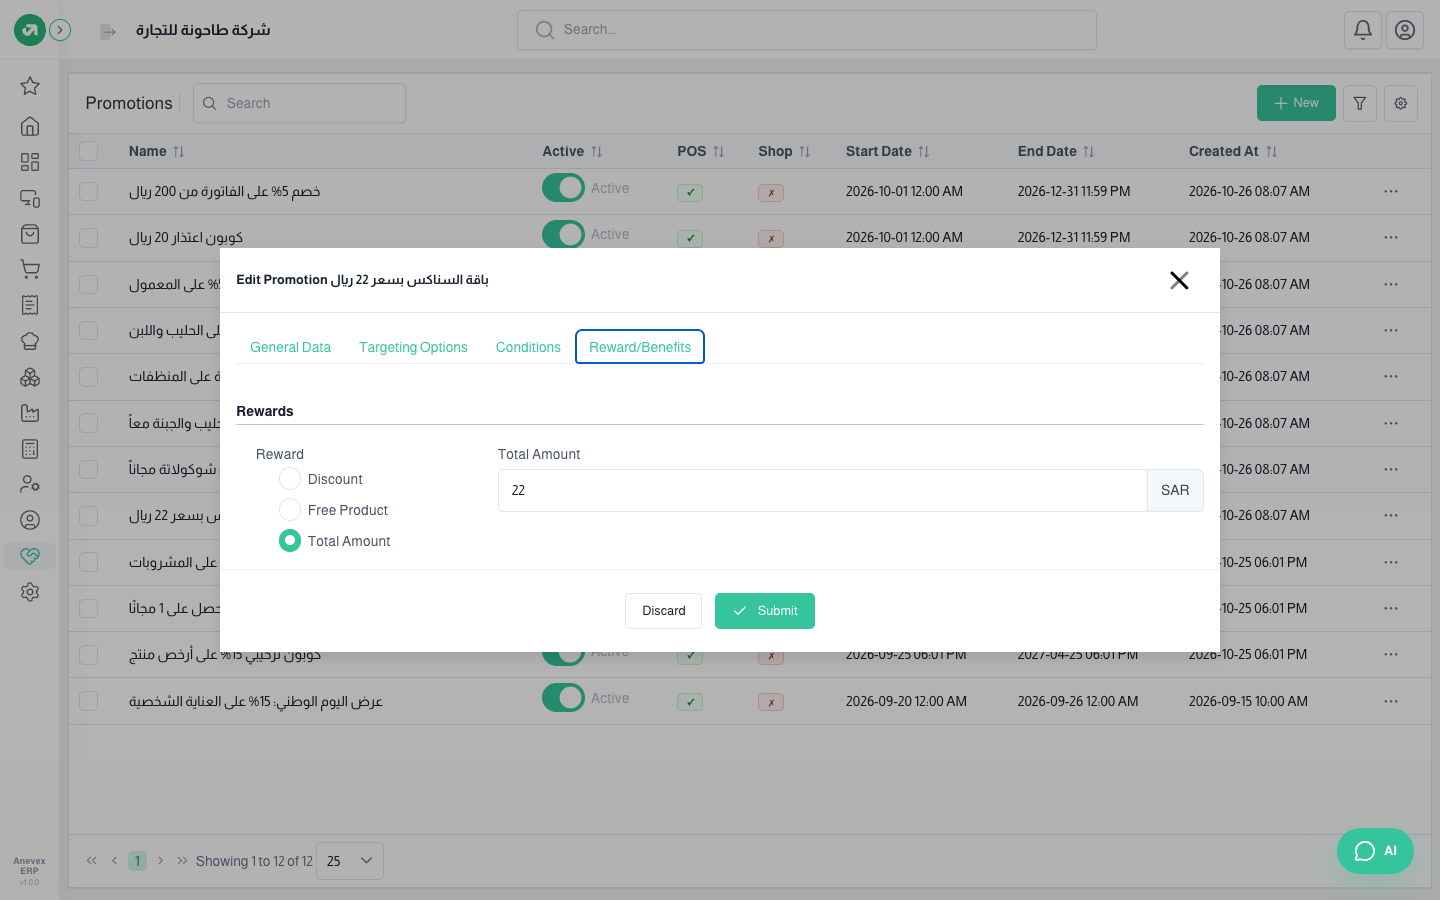Sort by Start Date column
Viewport: 1440px width, 900px height.
pyautogui.click(x=888, y=151)
